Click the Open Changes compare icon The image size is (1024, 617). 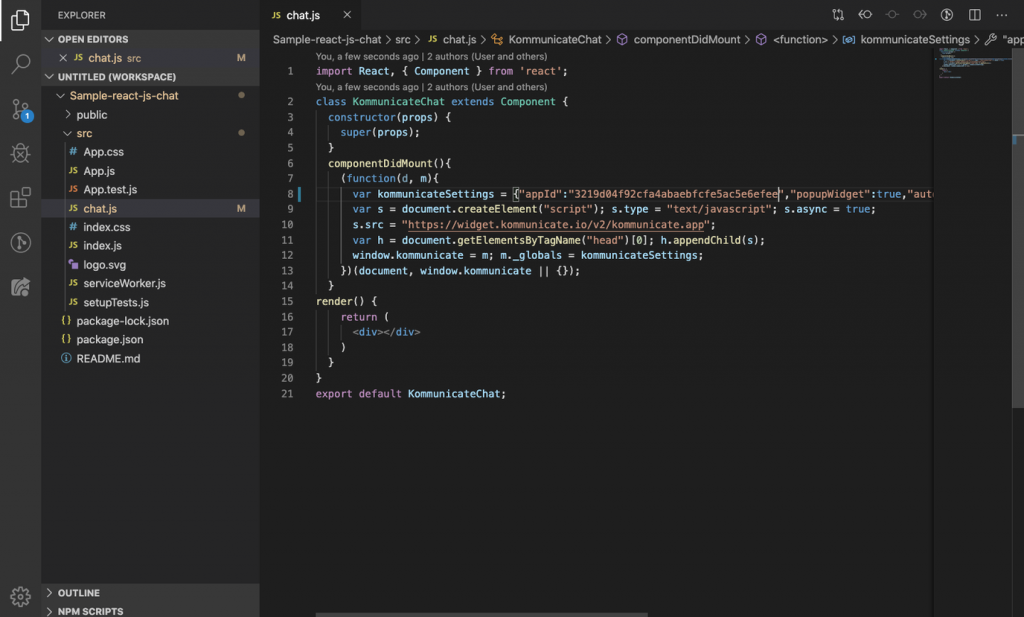[x=838, y=15]
